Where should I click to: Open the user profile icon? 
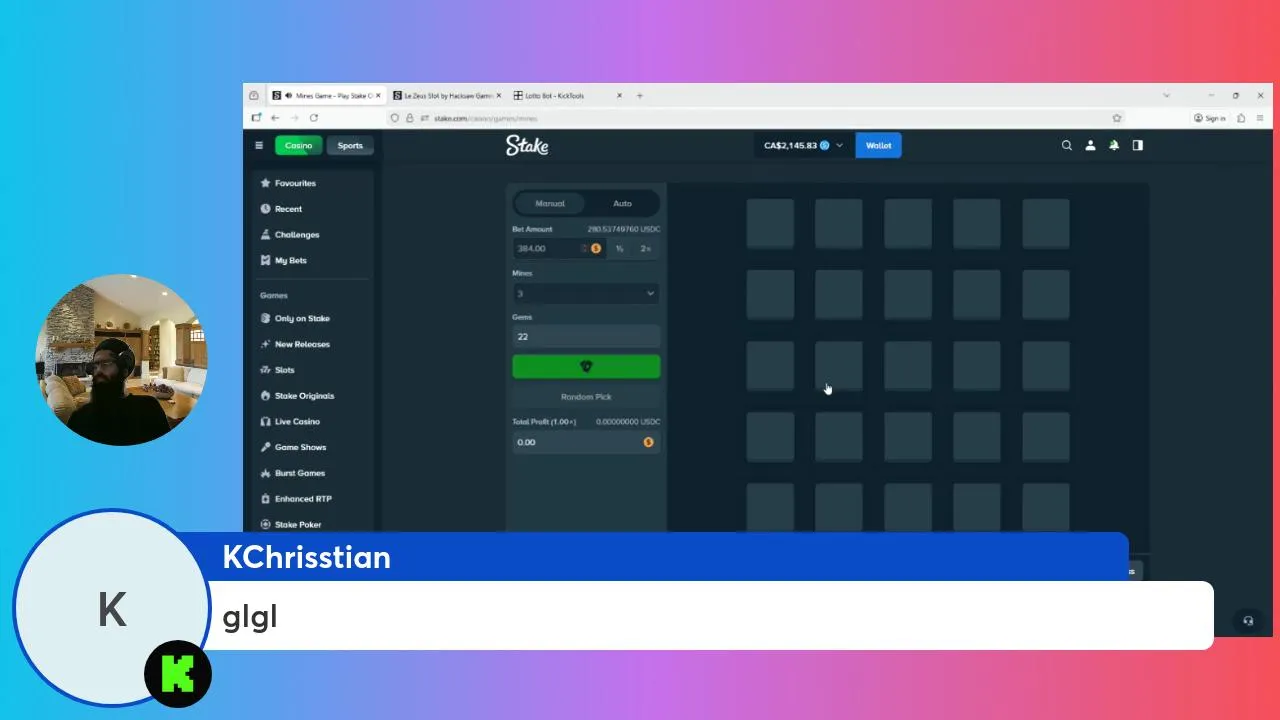1090,145
